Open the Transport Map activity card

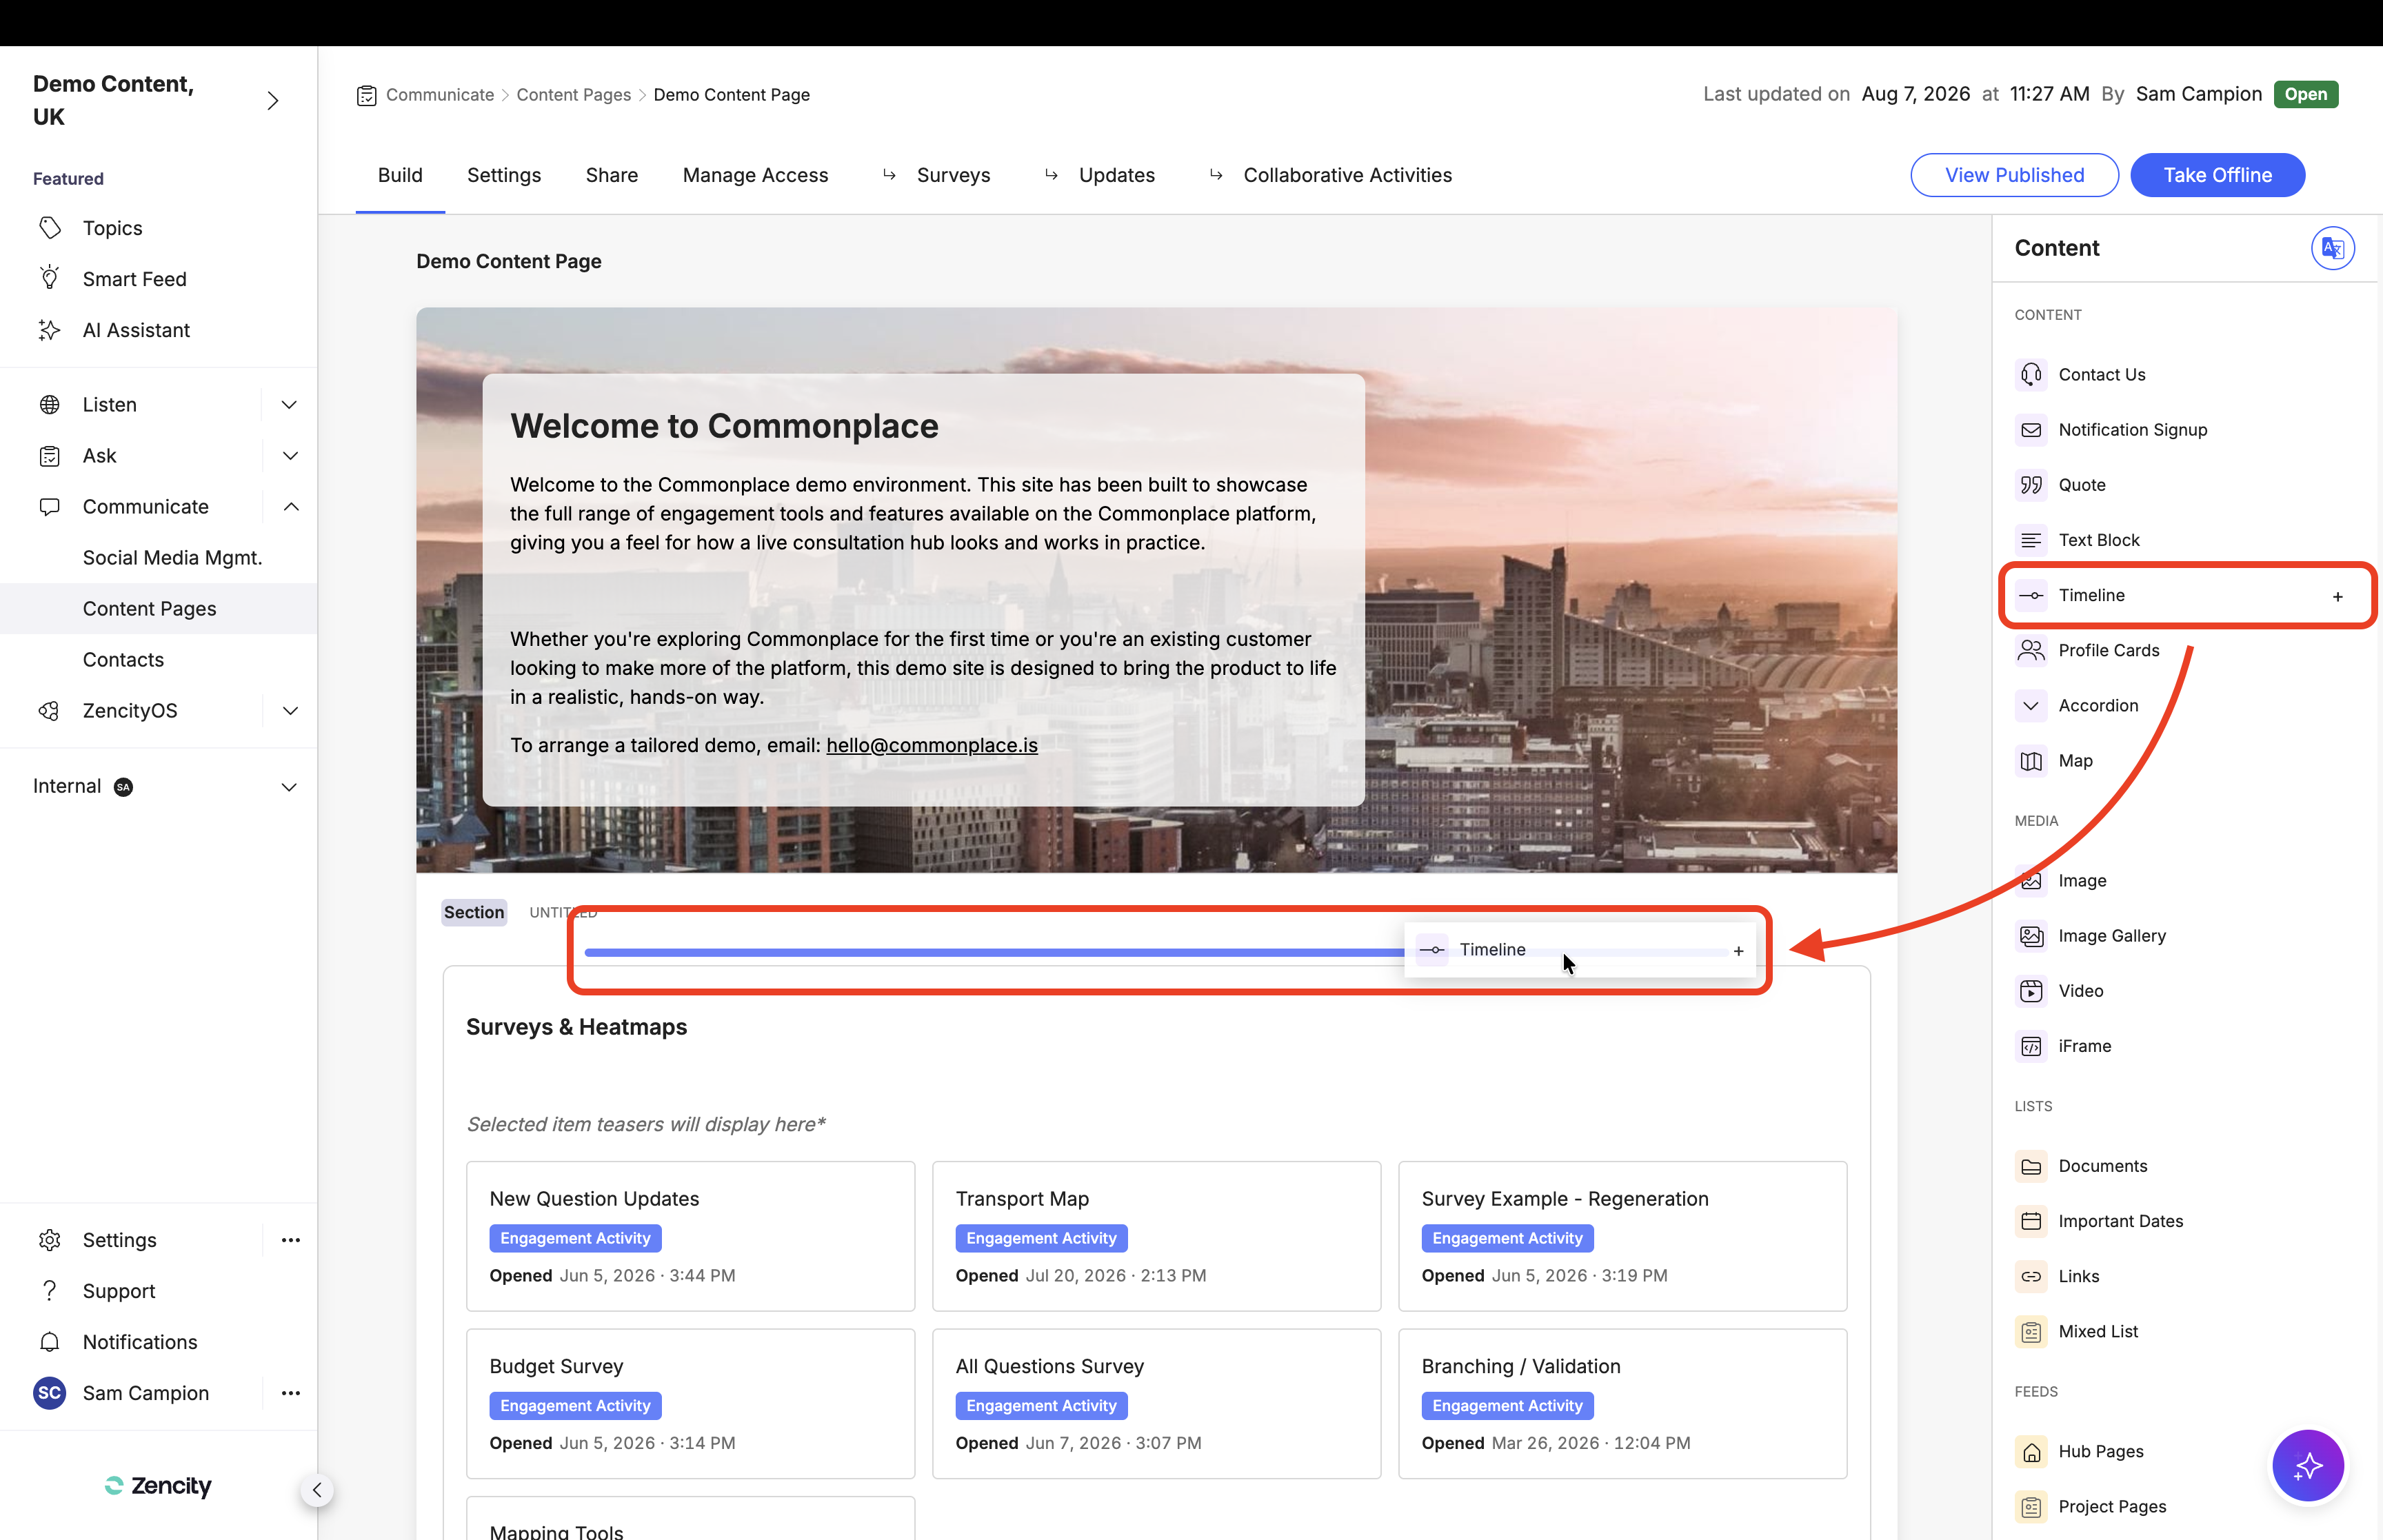1156,1236
